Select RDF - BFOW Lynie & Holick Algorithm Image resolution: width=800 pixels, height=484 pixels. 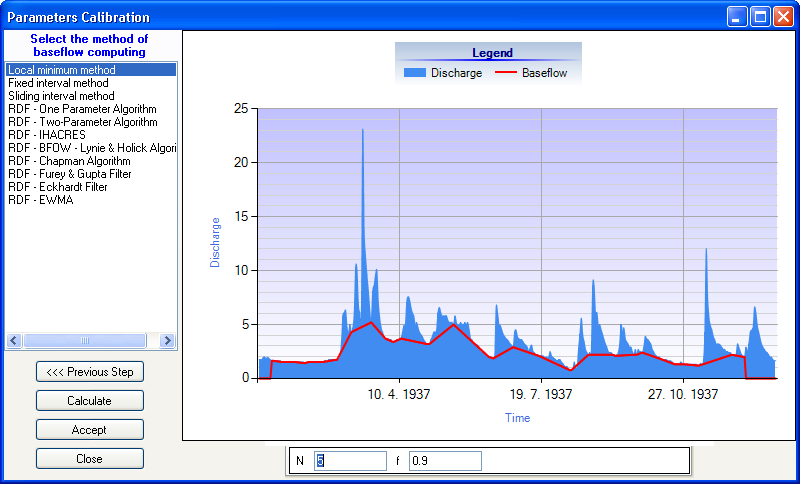[x=91, y=148]
